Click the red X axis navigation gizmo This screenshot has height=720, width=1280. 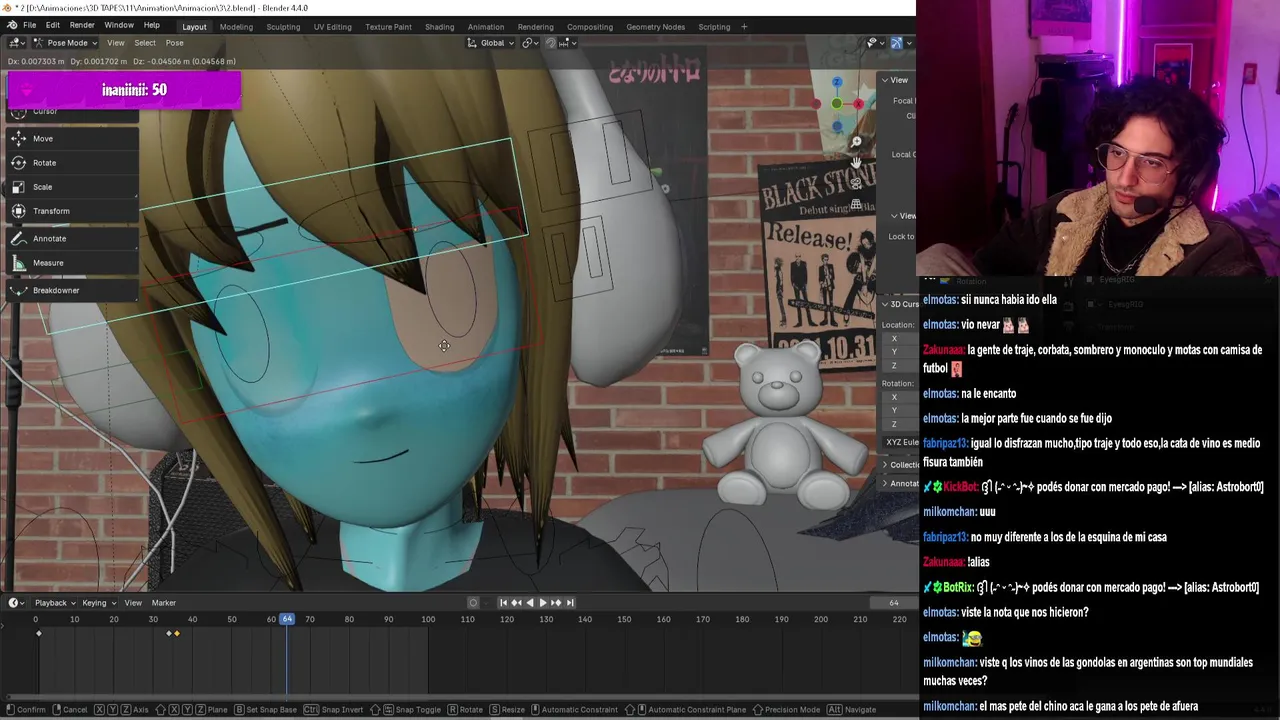[x=859, y=103]
